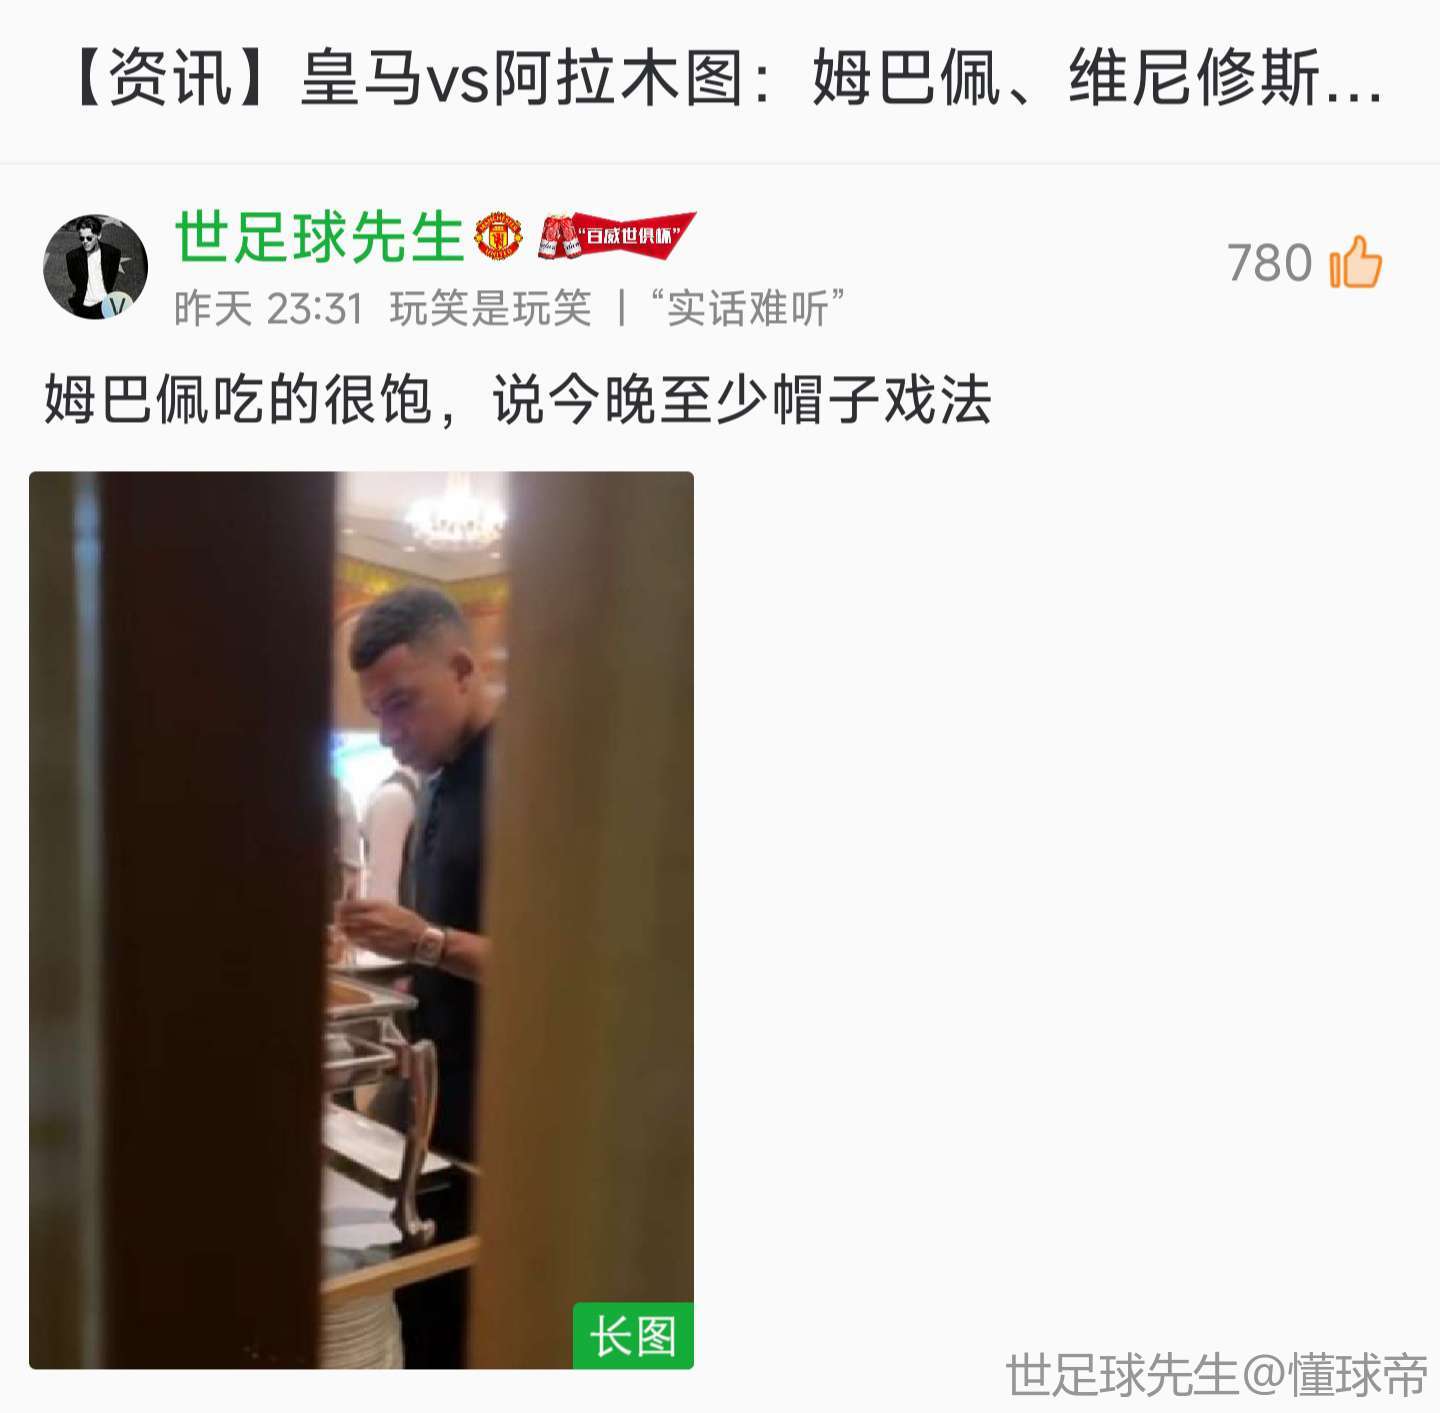Tap the watermark 世足球先生@懂球帝

(x=1216, y=1375)
